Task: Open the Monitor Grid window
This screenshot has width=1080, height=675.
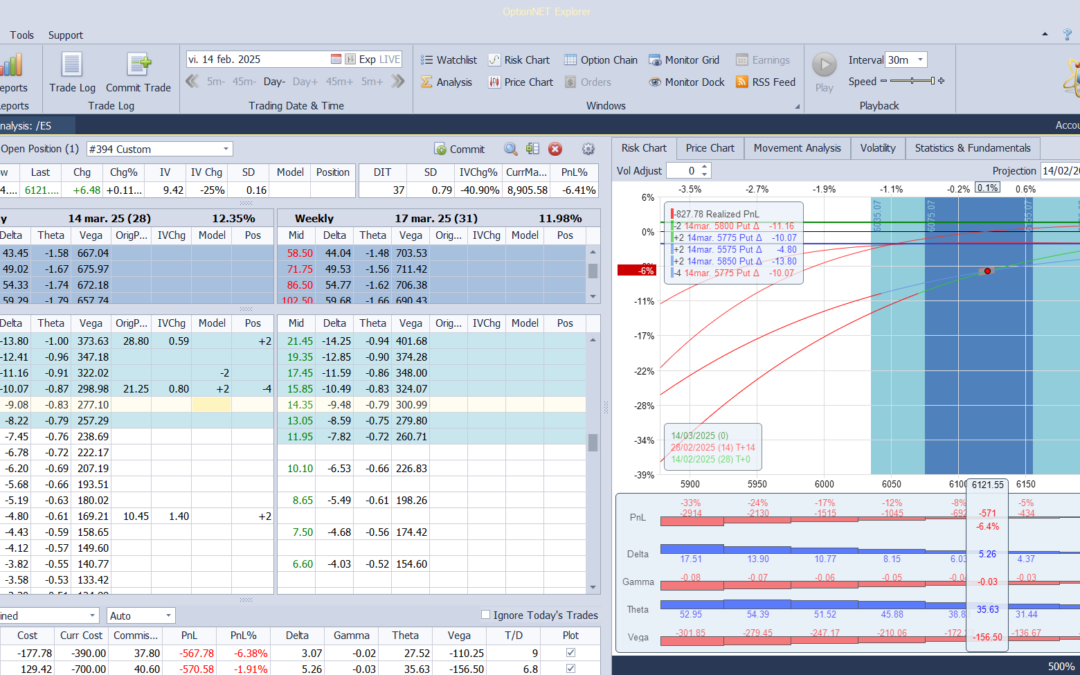Action: 684,60
